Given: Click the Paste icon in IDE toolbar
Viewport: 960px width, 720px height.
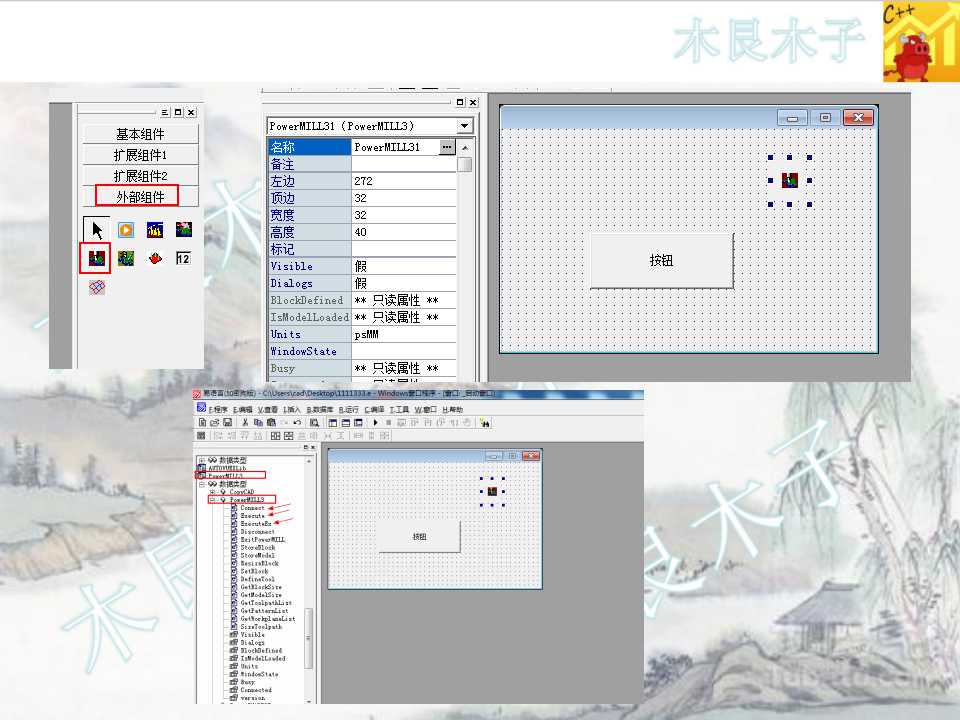Looking at the screenshot, I should 271,422.
